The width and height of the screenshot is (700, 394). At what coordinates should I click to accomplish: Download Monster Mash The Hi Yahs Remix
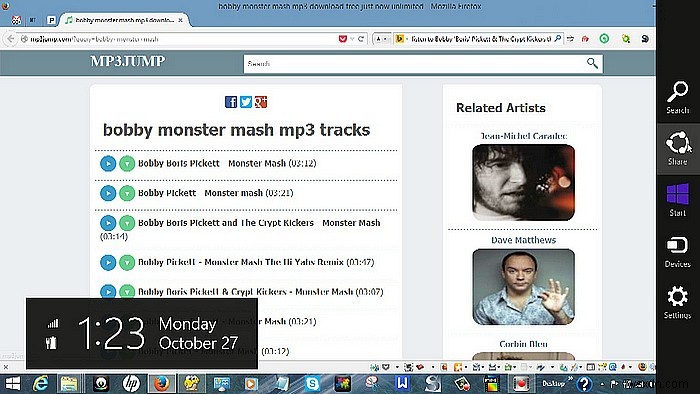[127, 262]
